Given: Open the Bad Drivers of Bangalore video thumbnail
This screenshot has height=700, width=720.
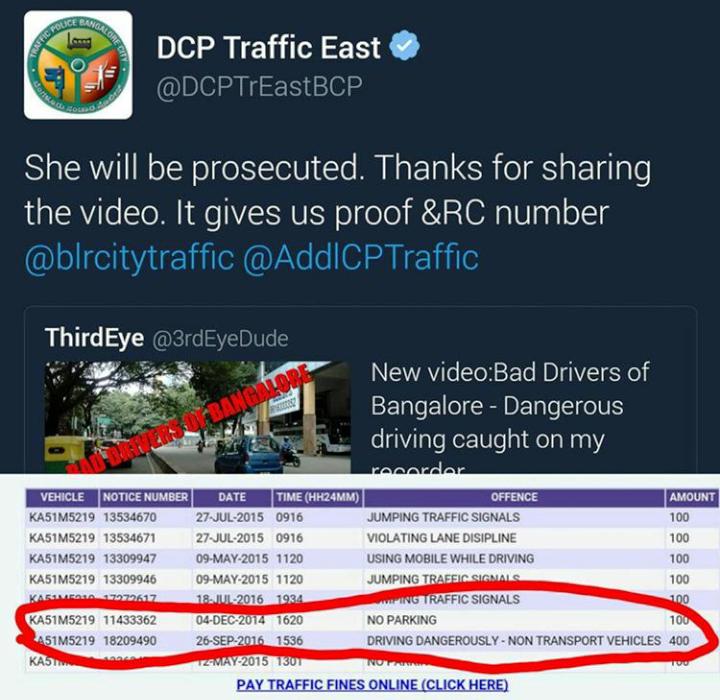Looking at the screenshot, I should coord(198,417).
